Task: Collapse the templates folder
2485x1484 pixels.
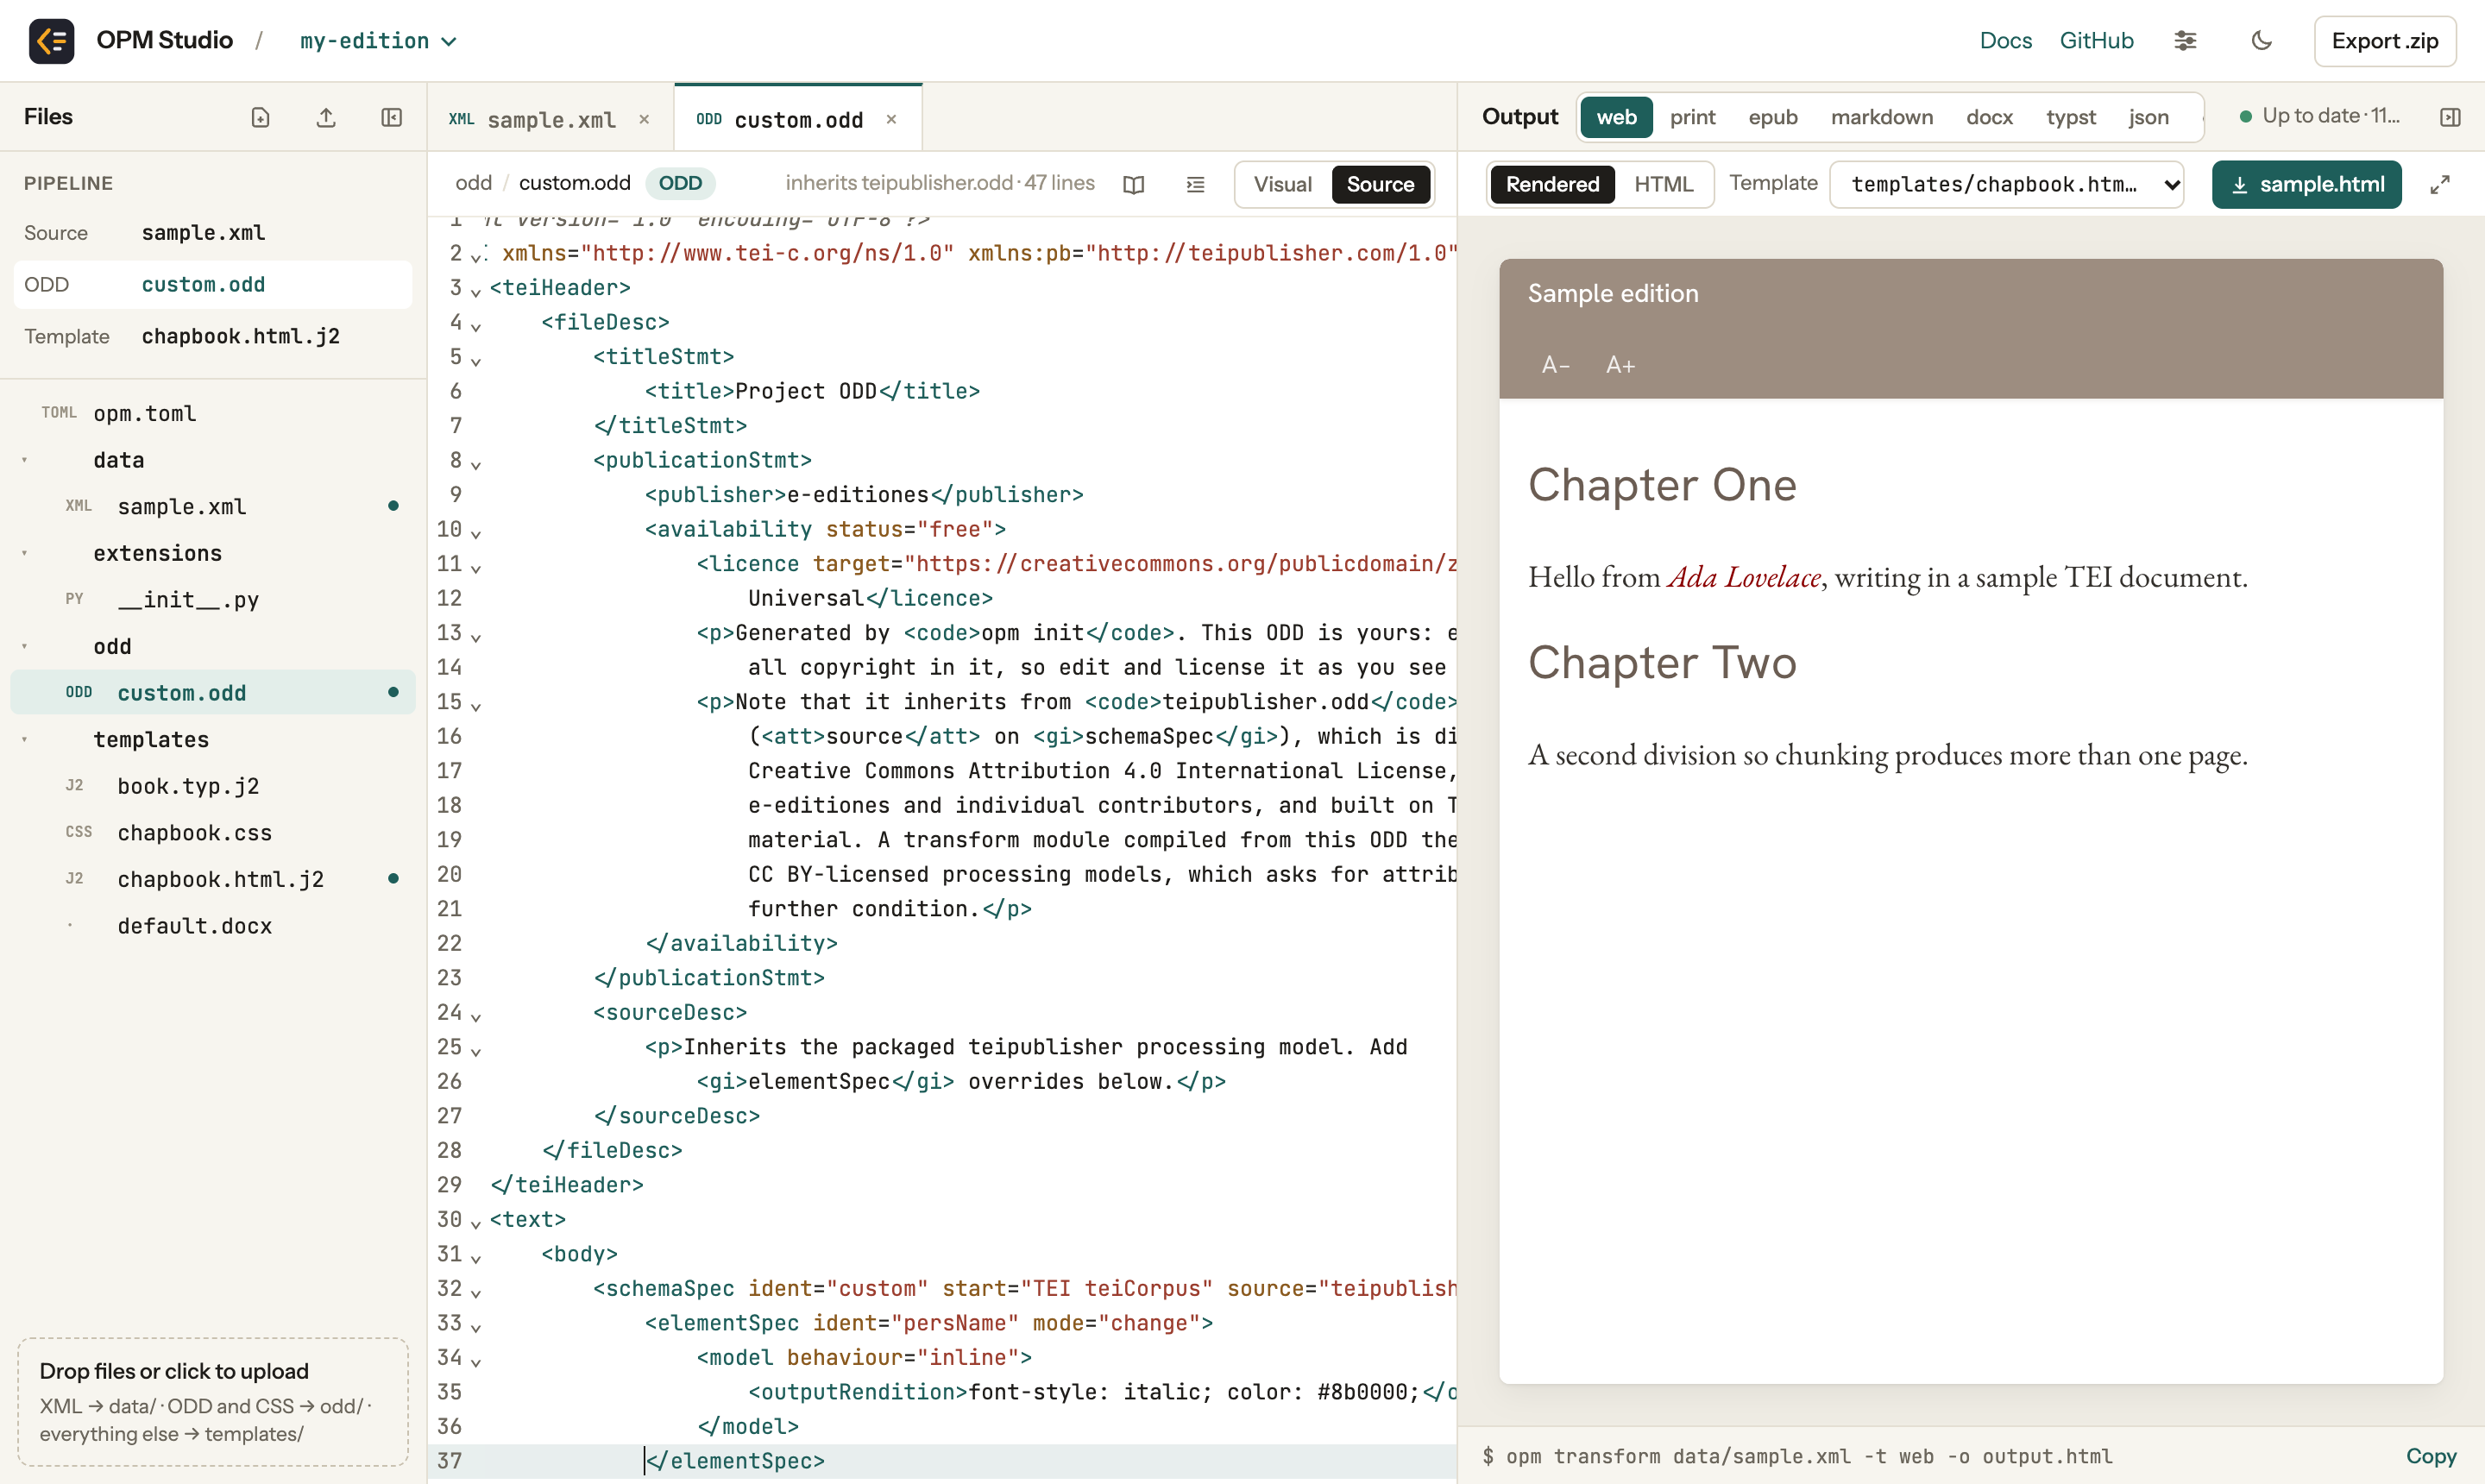Action: (25, 739)
